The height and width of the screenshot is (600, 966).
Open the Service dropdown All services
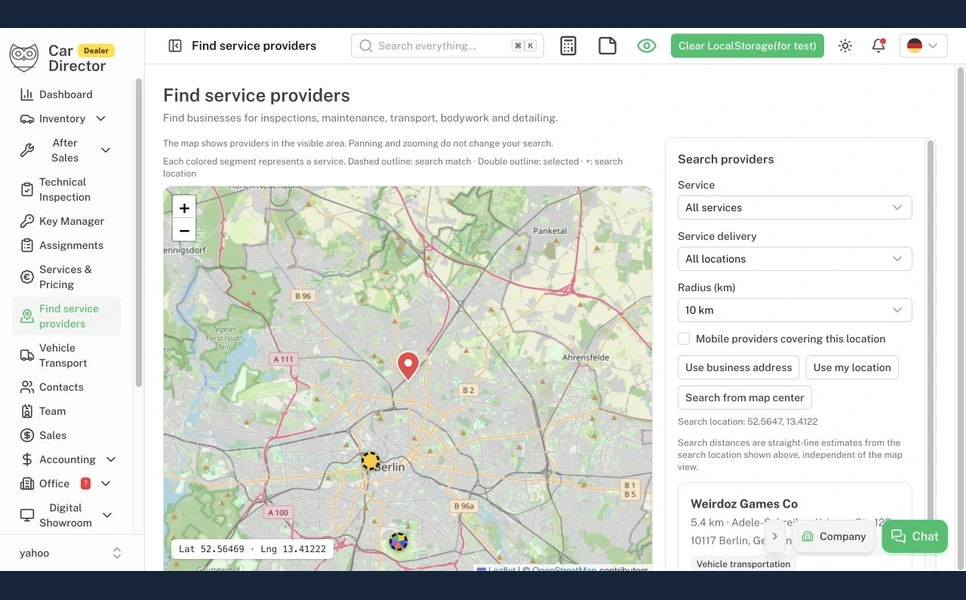794,208
